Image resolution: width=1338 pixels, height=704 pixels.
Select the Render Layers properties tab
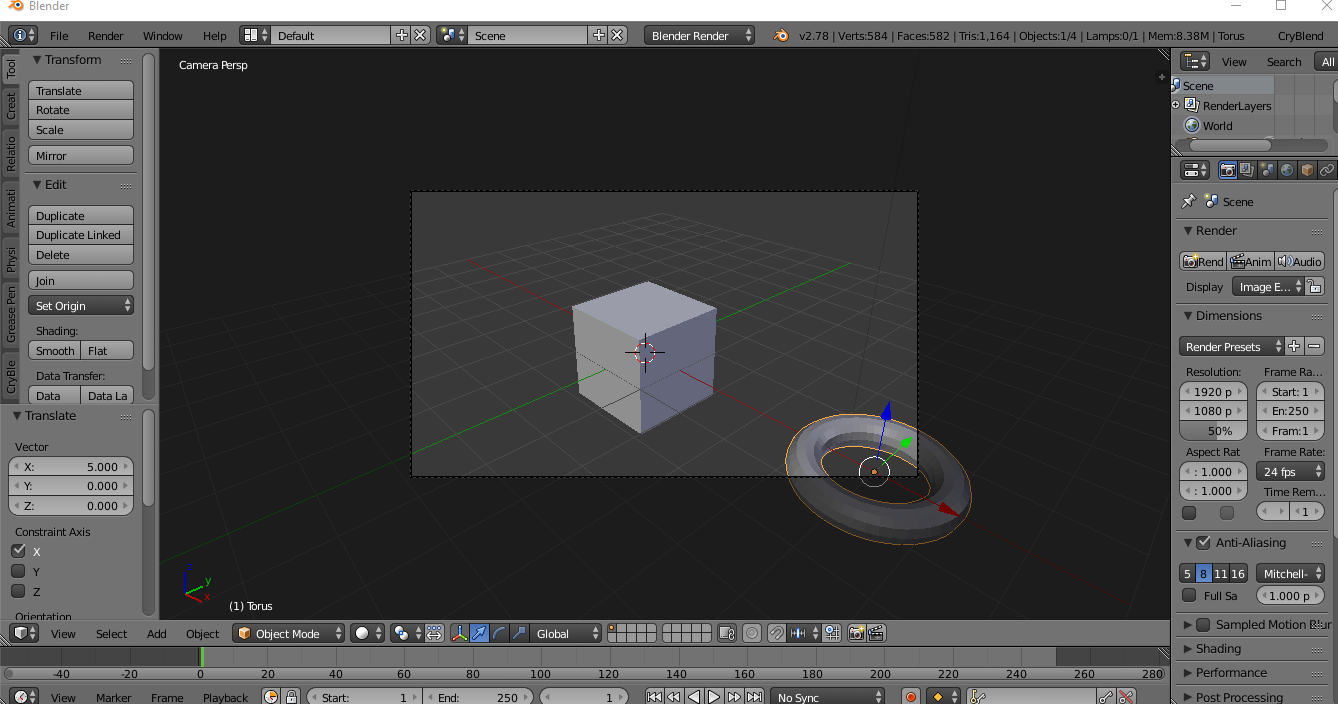click(1245, 169)
